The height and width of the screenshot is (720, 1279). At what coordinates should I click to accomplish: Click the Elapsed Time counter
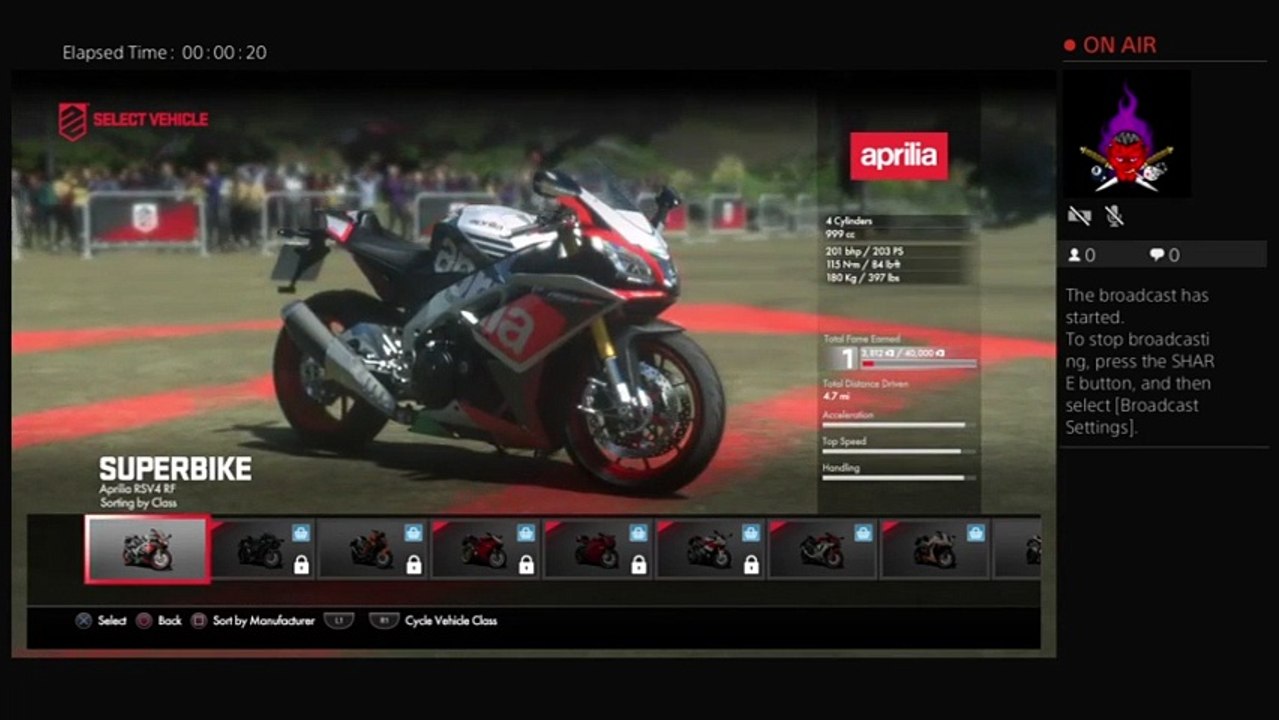[165, 53]
